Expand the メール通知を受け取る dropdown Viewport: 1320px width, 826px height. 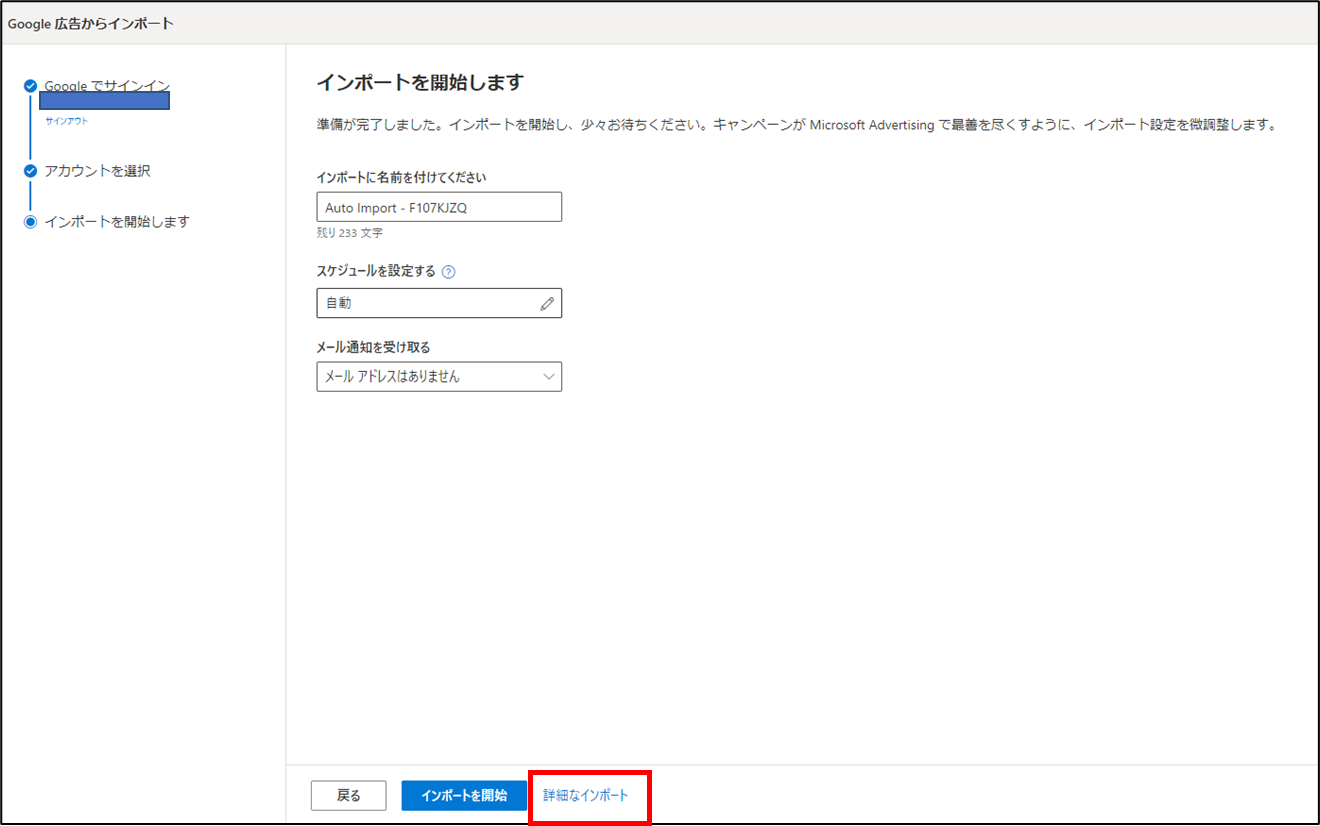point(439,376)
